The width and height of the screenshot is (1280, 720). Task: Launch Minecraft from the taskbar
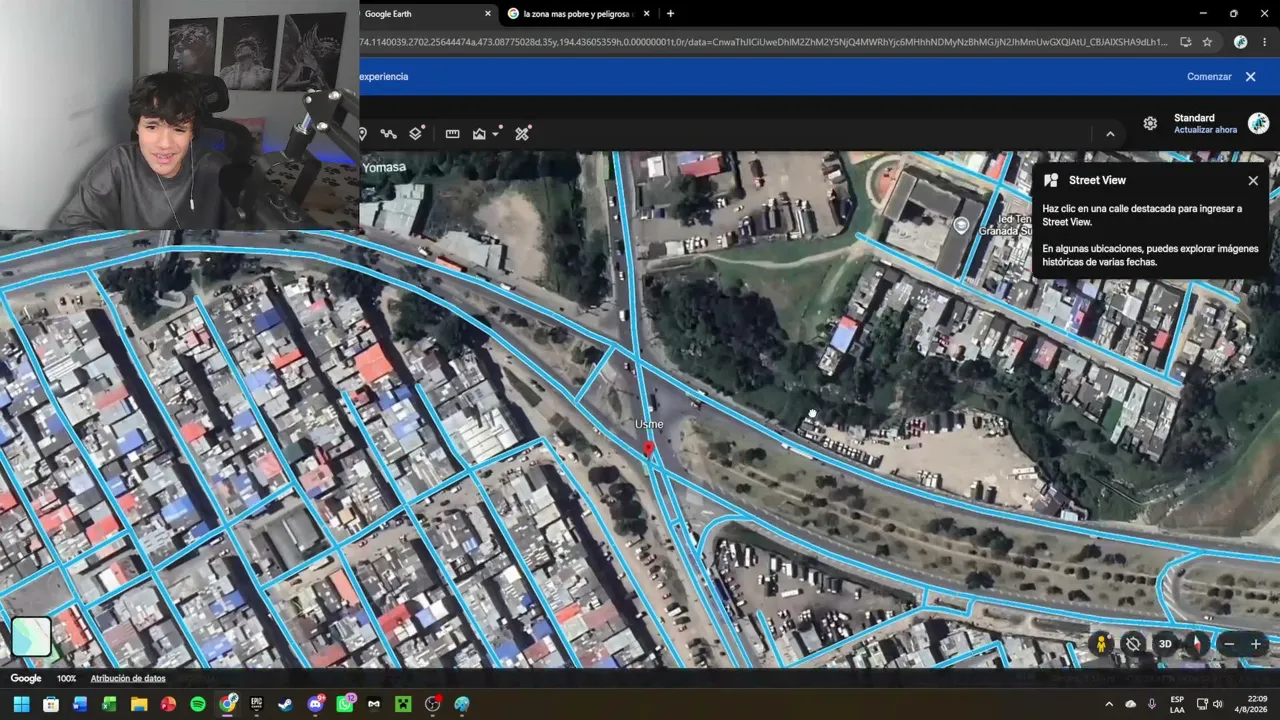404,704
